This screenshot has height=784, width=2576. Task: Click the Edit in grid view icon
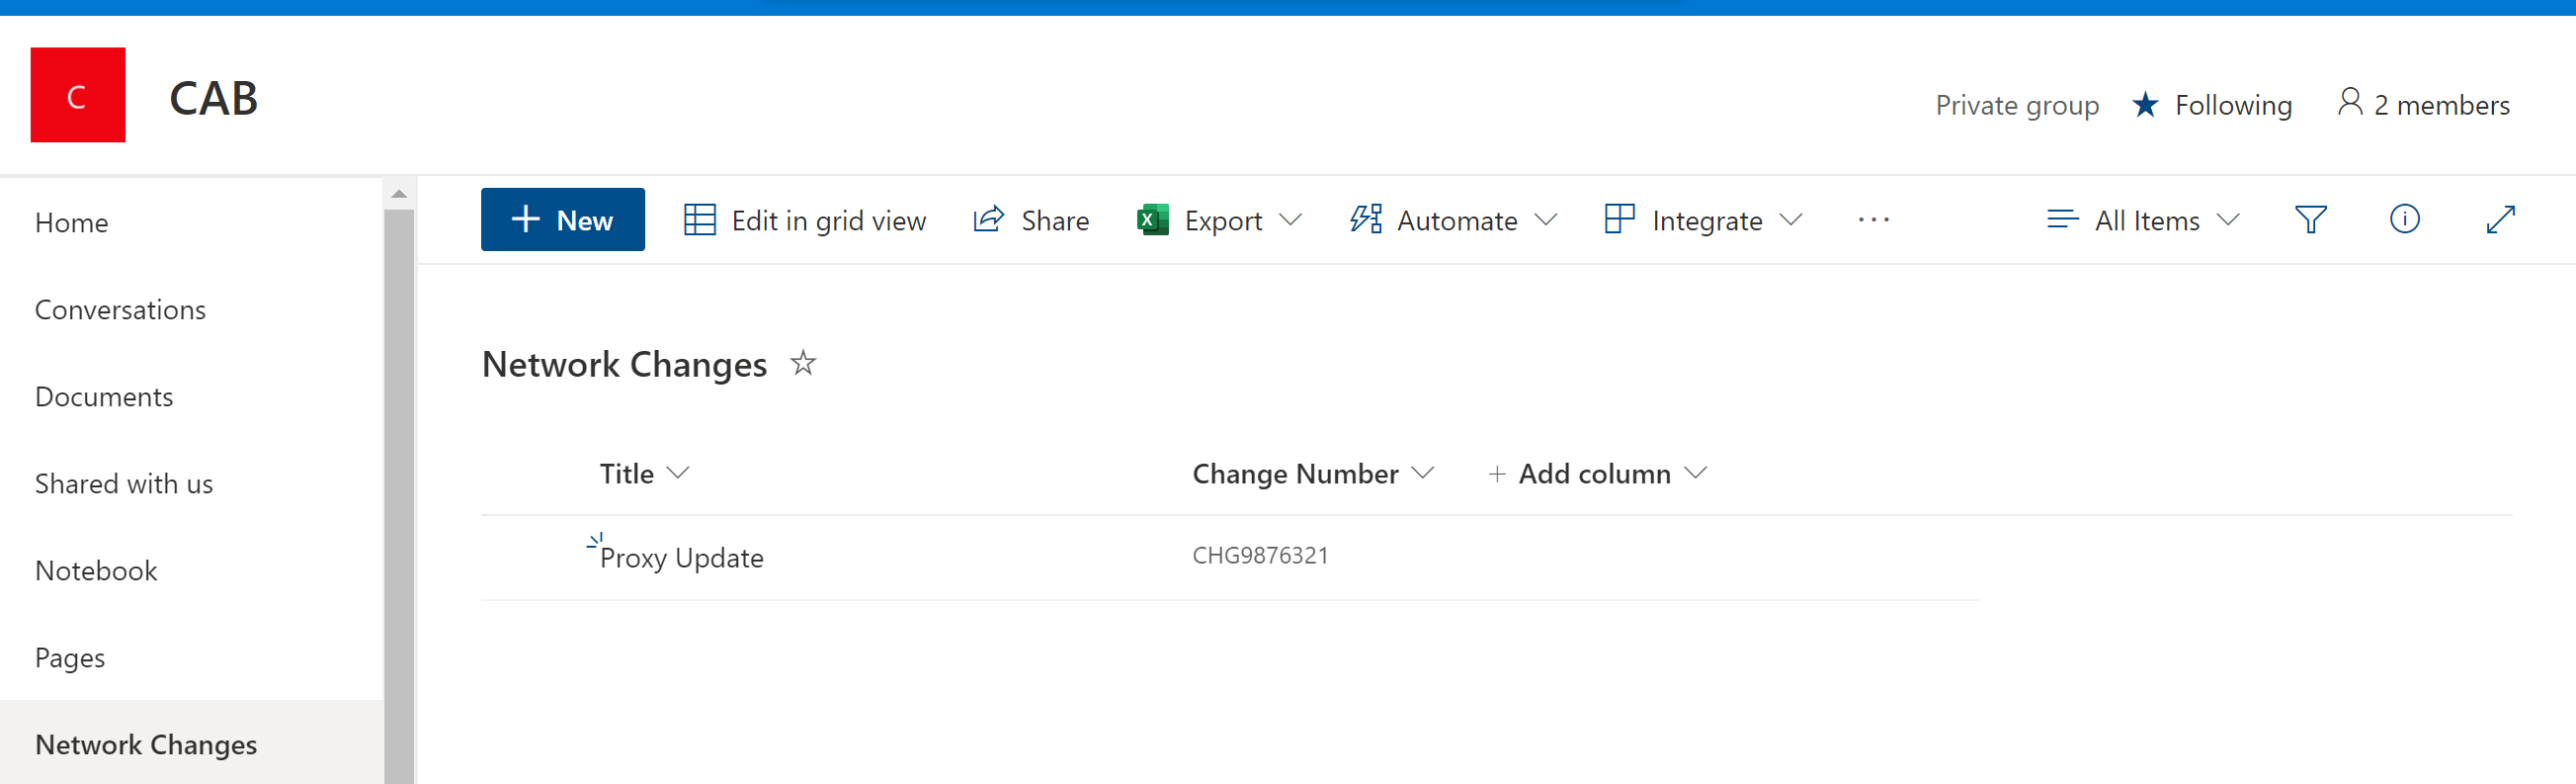pyautogui.click(x=699, y=220)
